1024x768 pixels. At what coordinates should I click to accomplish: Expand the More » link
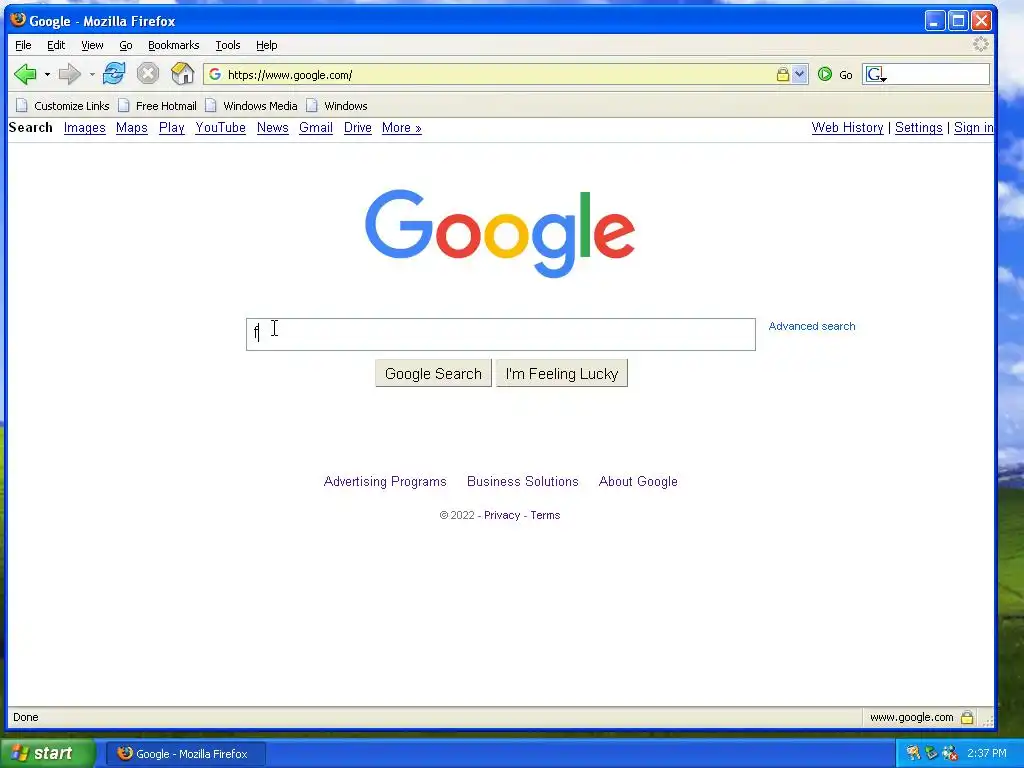pos(401,128)
